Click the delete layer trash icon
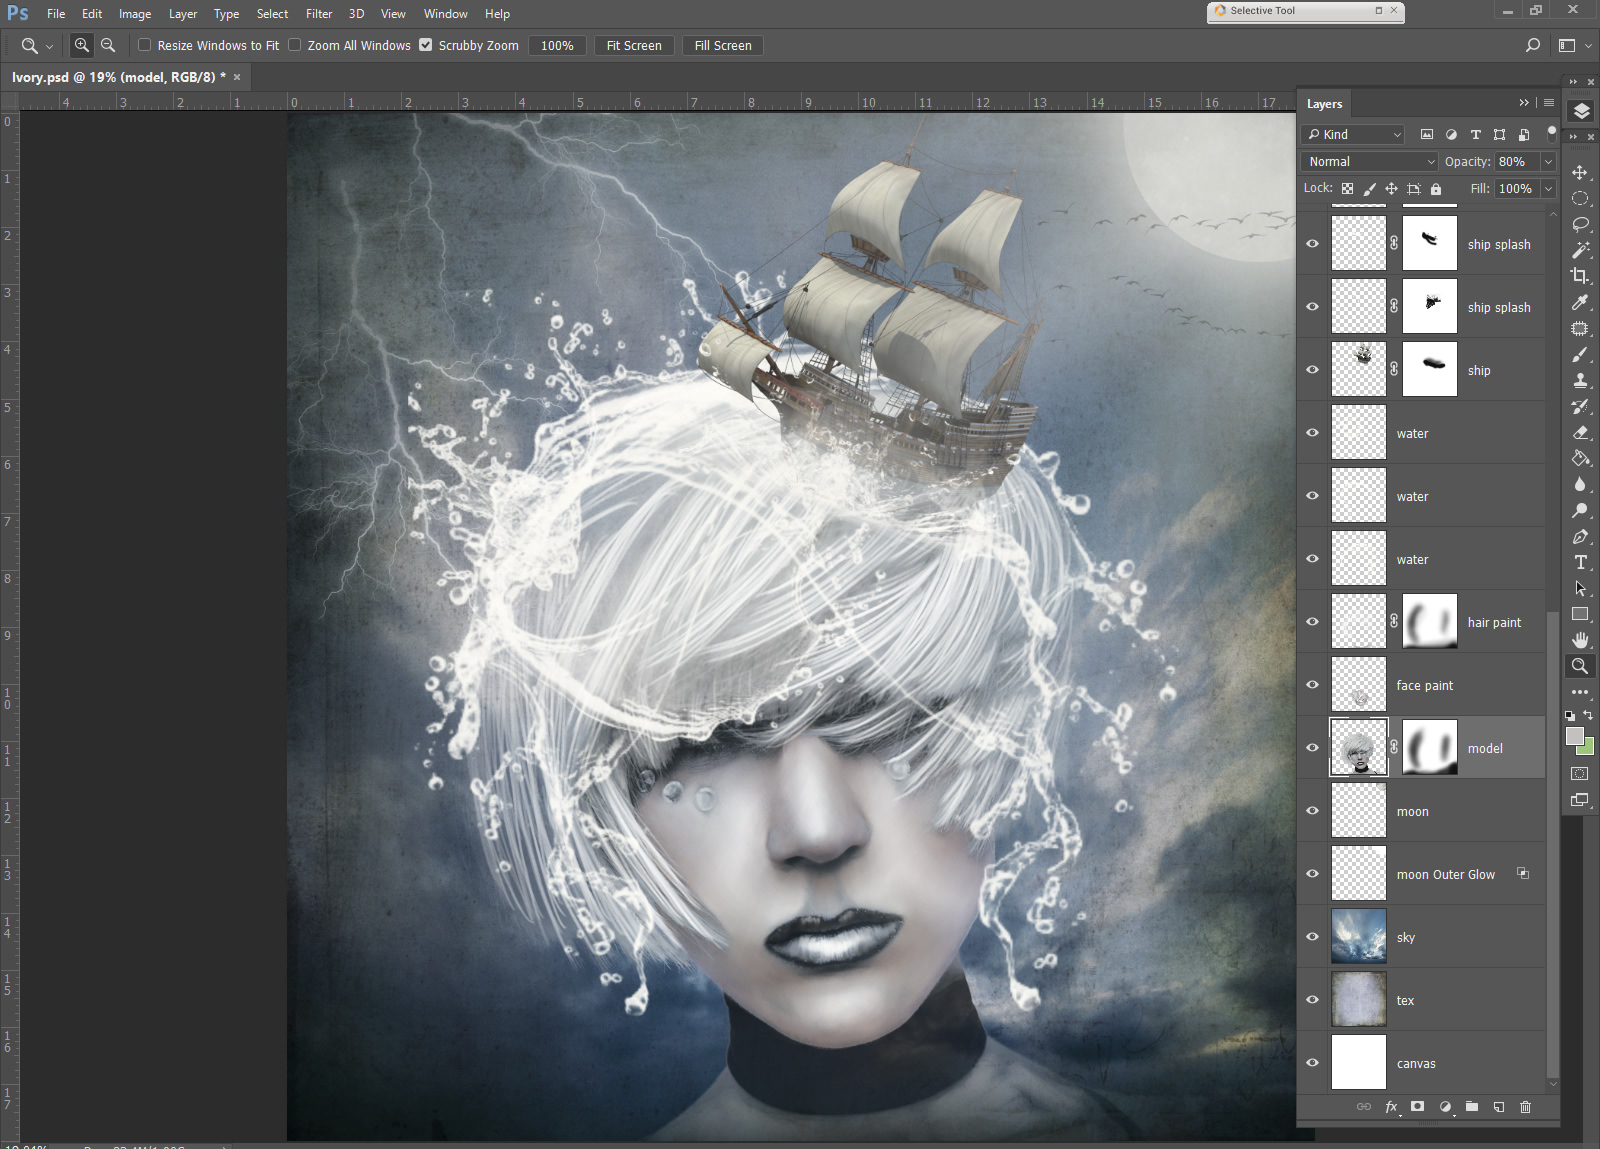The image size is (1600, 1149). [1525, 1106]
